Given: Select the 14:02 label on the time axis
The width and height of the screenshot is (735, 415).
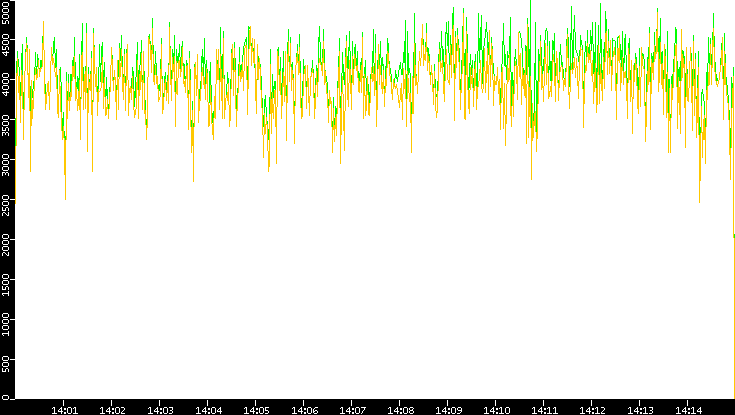Looking at the screenshot, I should coord(112,411).
